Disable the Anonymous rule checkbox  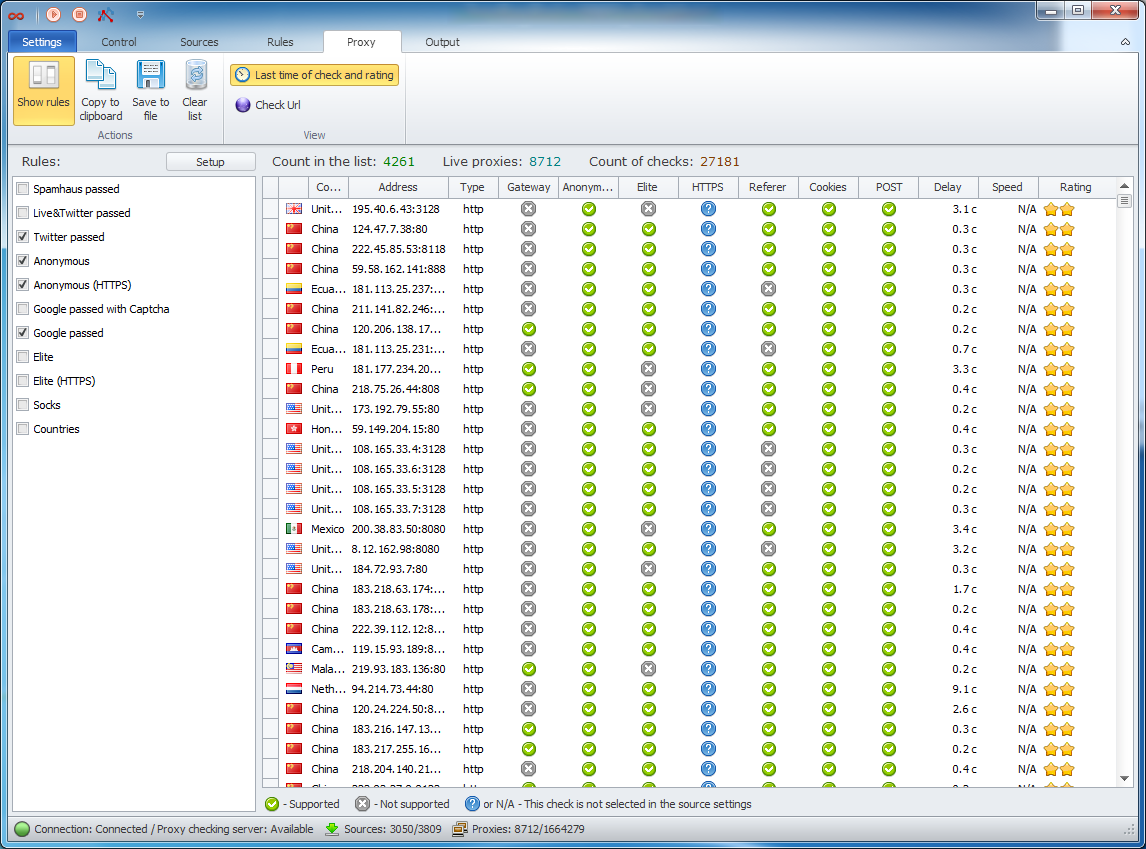click(x=23, y=261)
